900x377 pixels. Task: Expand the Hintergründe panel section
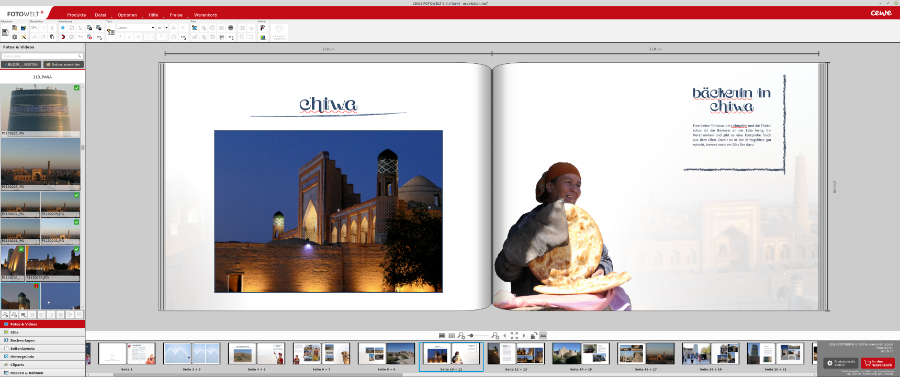(42, 356)
